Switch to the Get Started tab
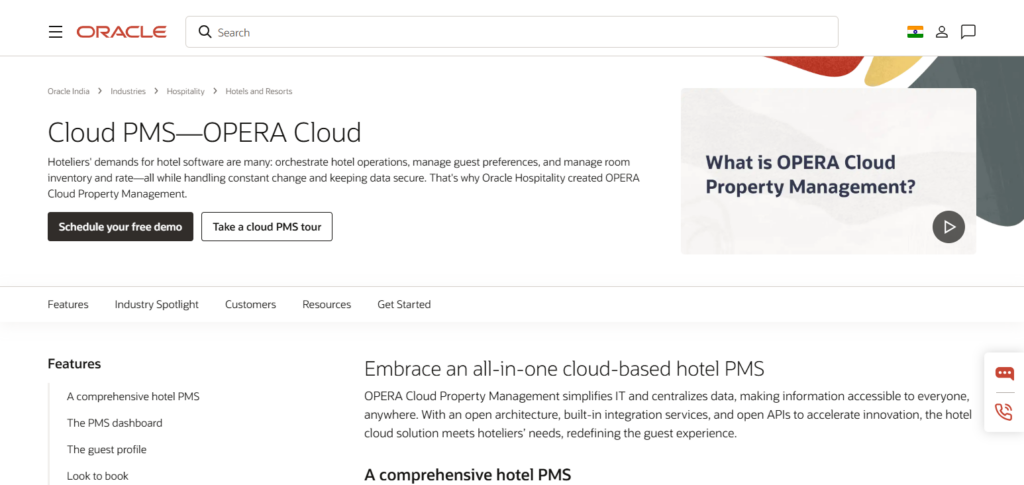Screen dimensions: 1024x485 click(404, 304)
